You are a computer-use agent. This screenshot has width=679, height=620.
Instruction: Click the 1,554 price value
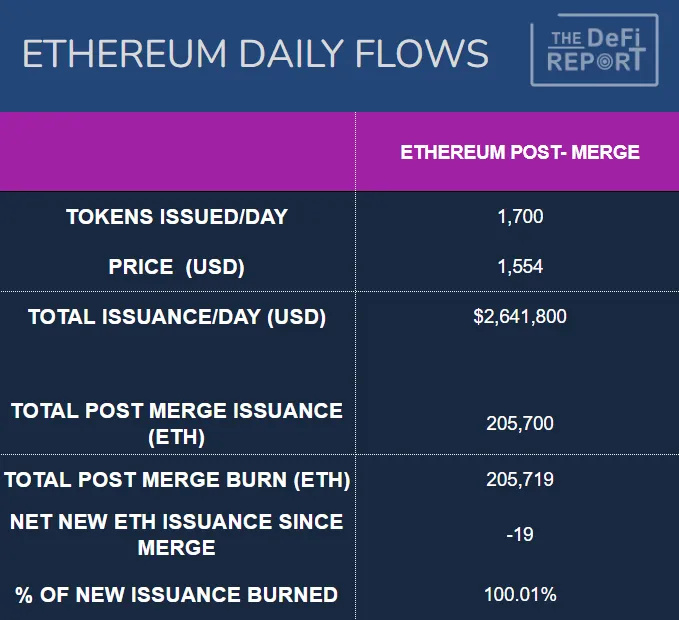tap(520, 267)
